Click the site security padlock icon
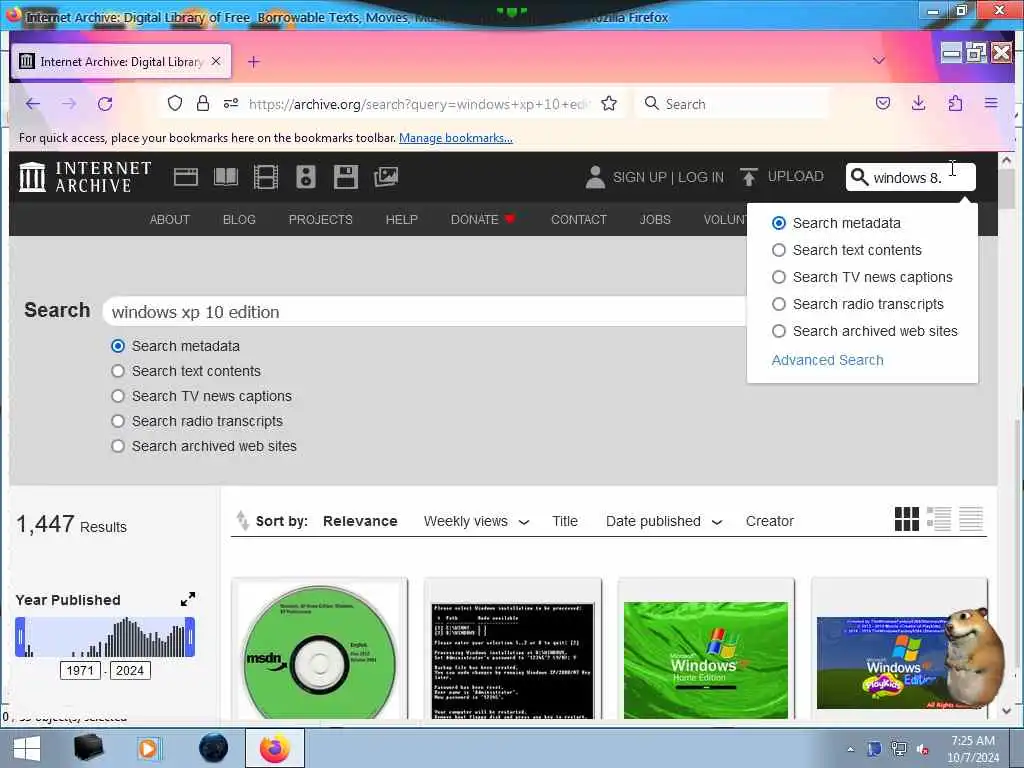 click(203, 103)
